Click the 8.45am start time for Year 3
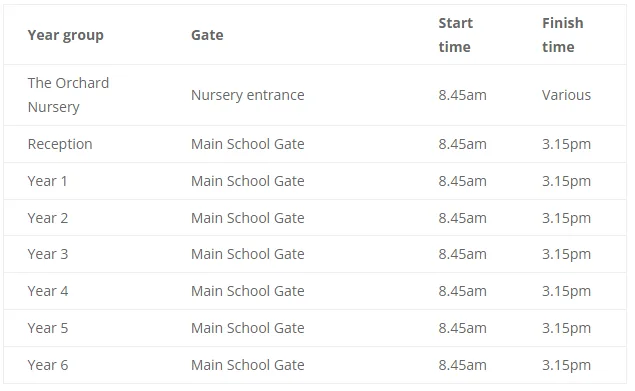Viewport: 635px width, 391px height. [x=462, y=254]
